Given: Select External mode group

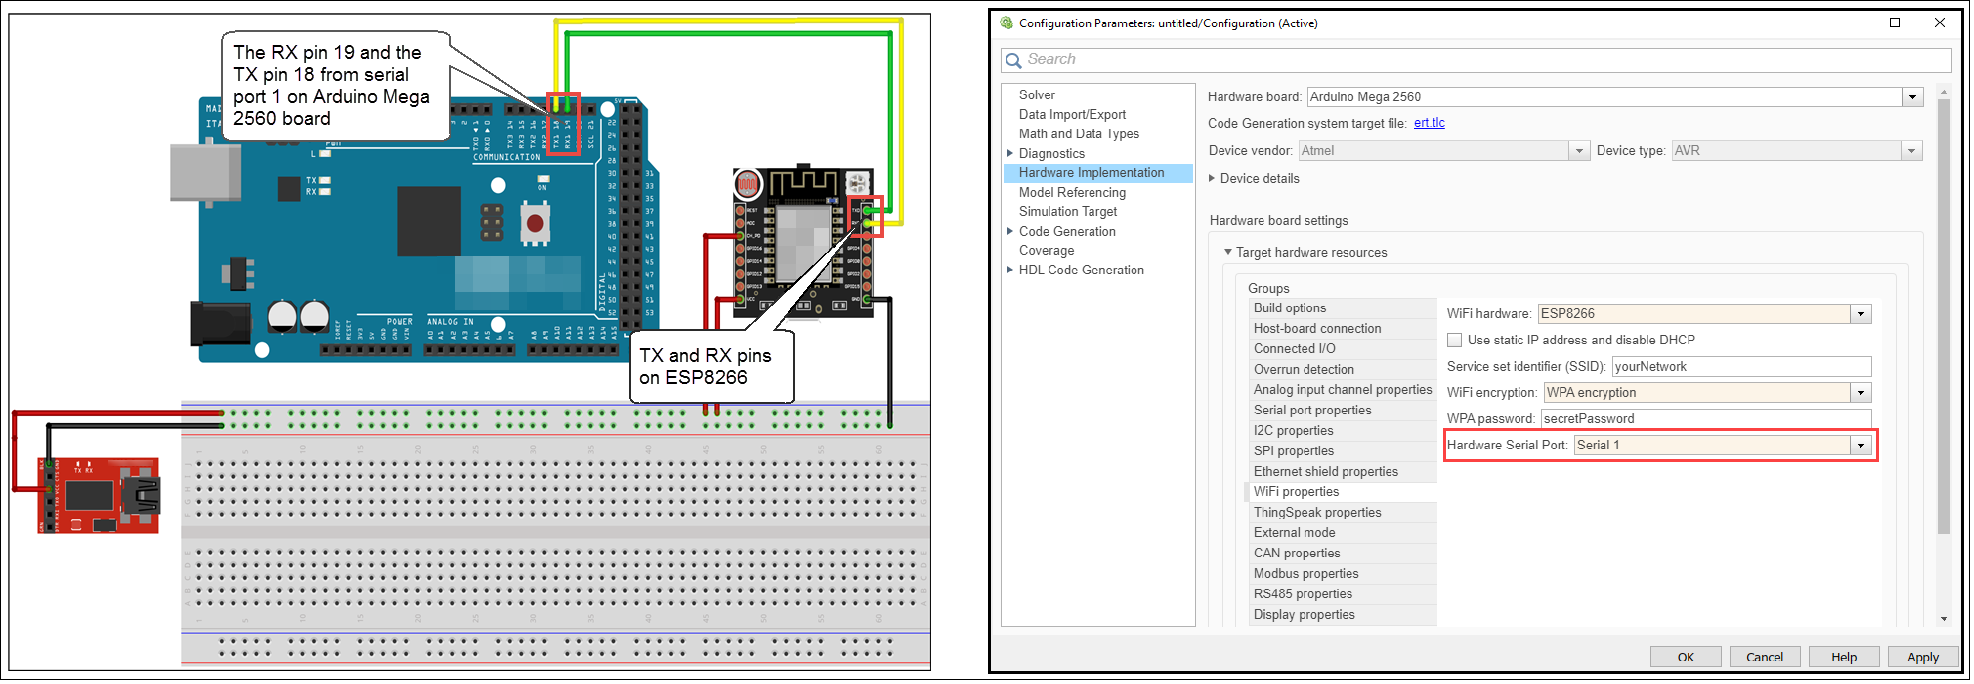Looking at the screenshot, I should point(1341,533).
